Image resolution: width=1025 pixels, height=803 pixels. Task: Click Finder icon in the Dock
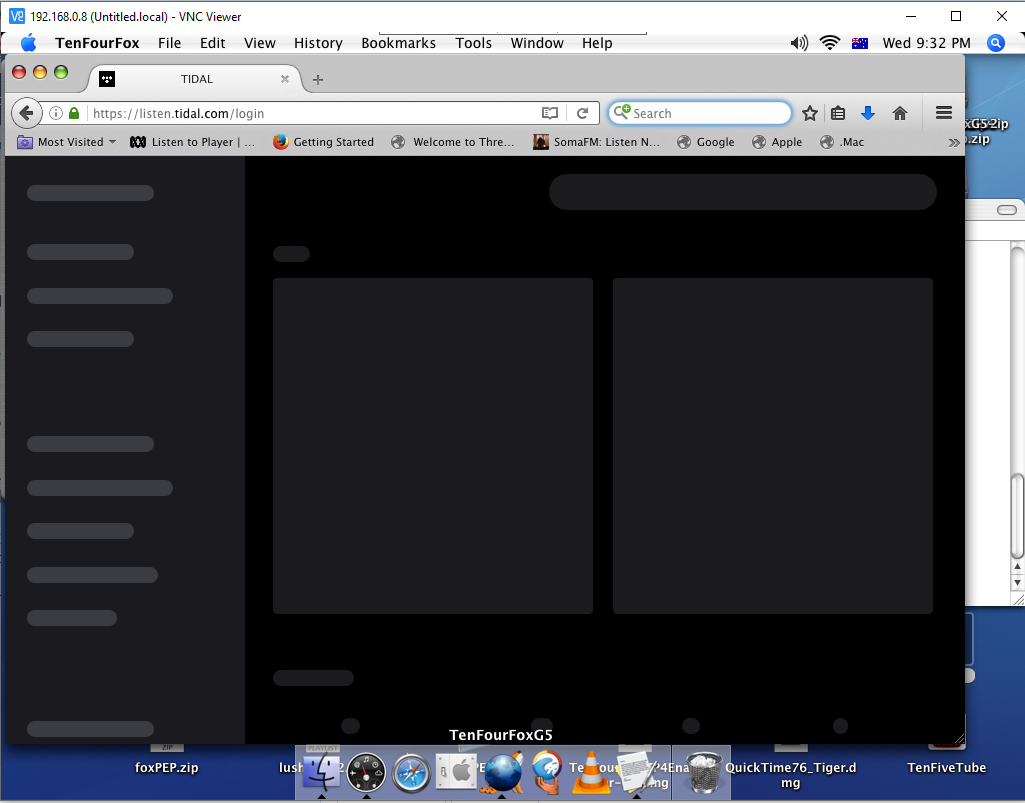[321, 772]
